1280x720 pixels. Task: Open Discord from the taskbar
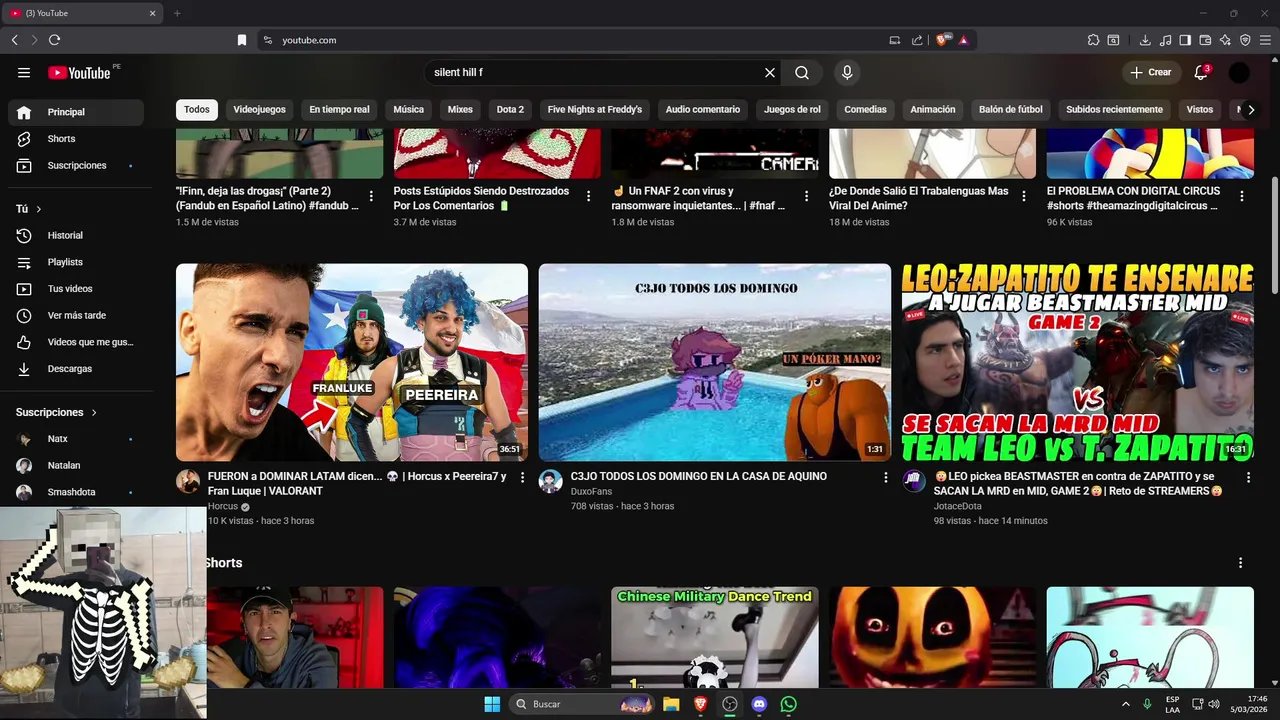[x=759, y=704]
